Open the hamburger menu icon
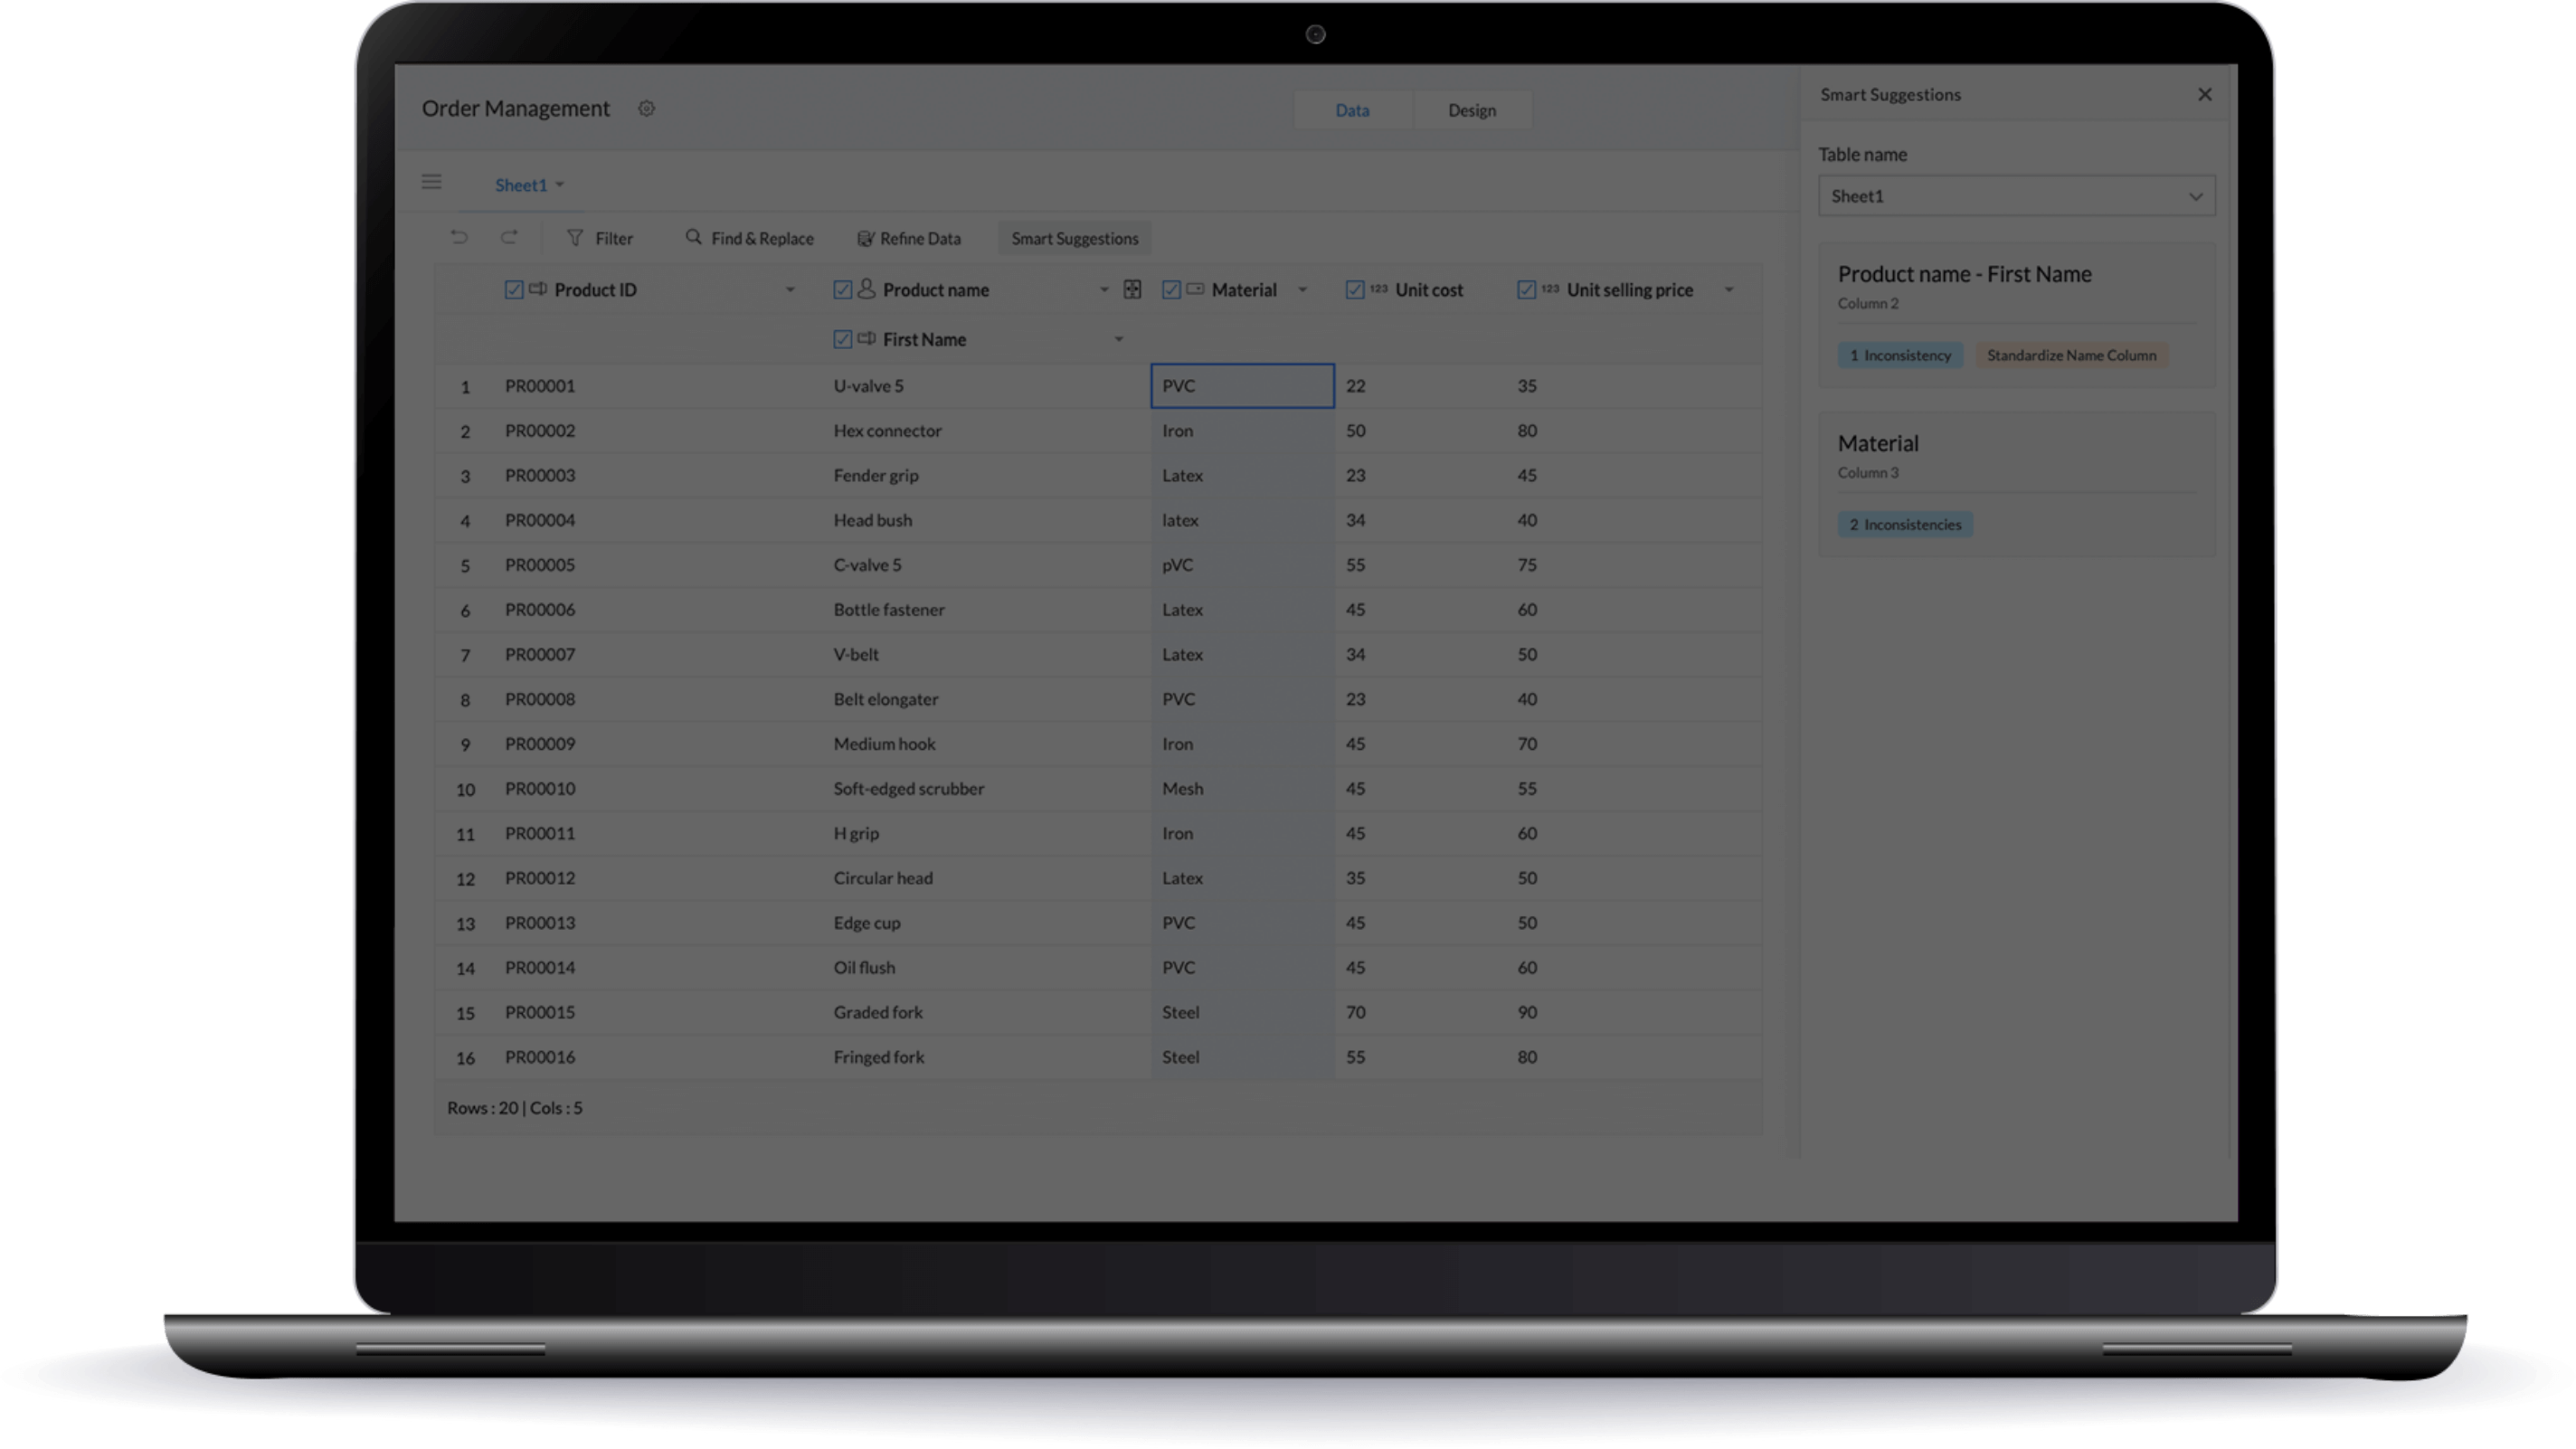2576x1449 pixels. [431, 182]
